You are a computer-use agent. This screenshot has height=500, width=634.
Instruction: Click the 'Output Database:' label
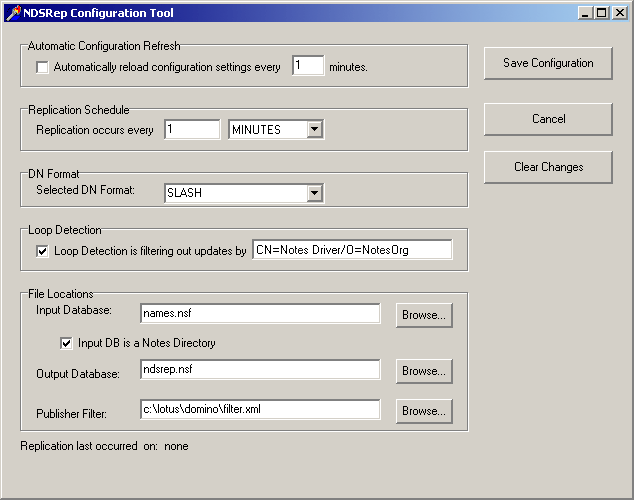78,374
